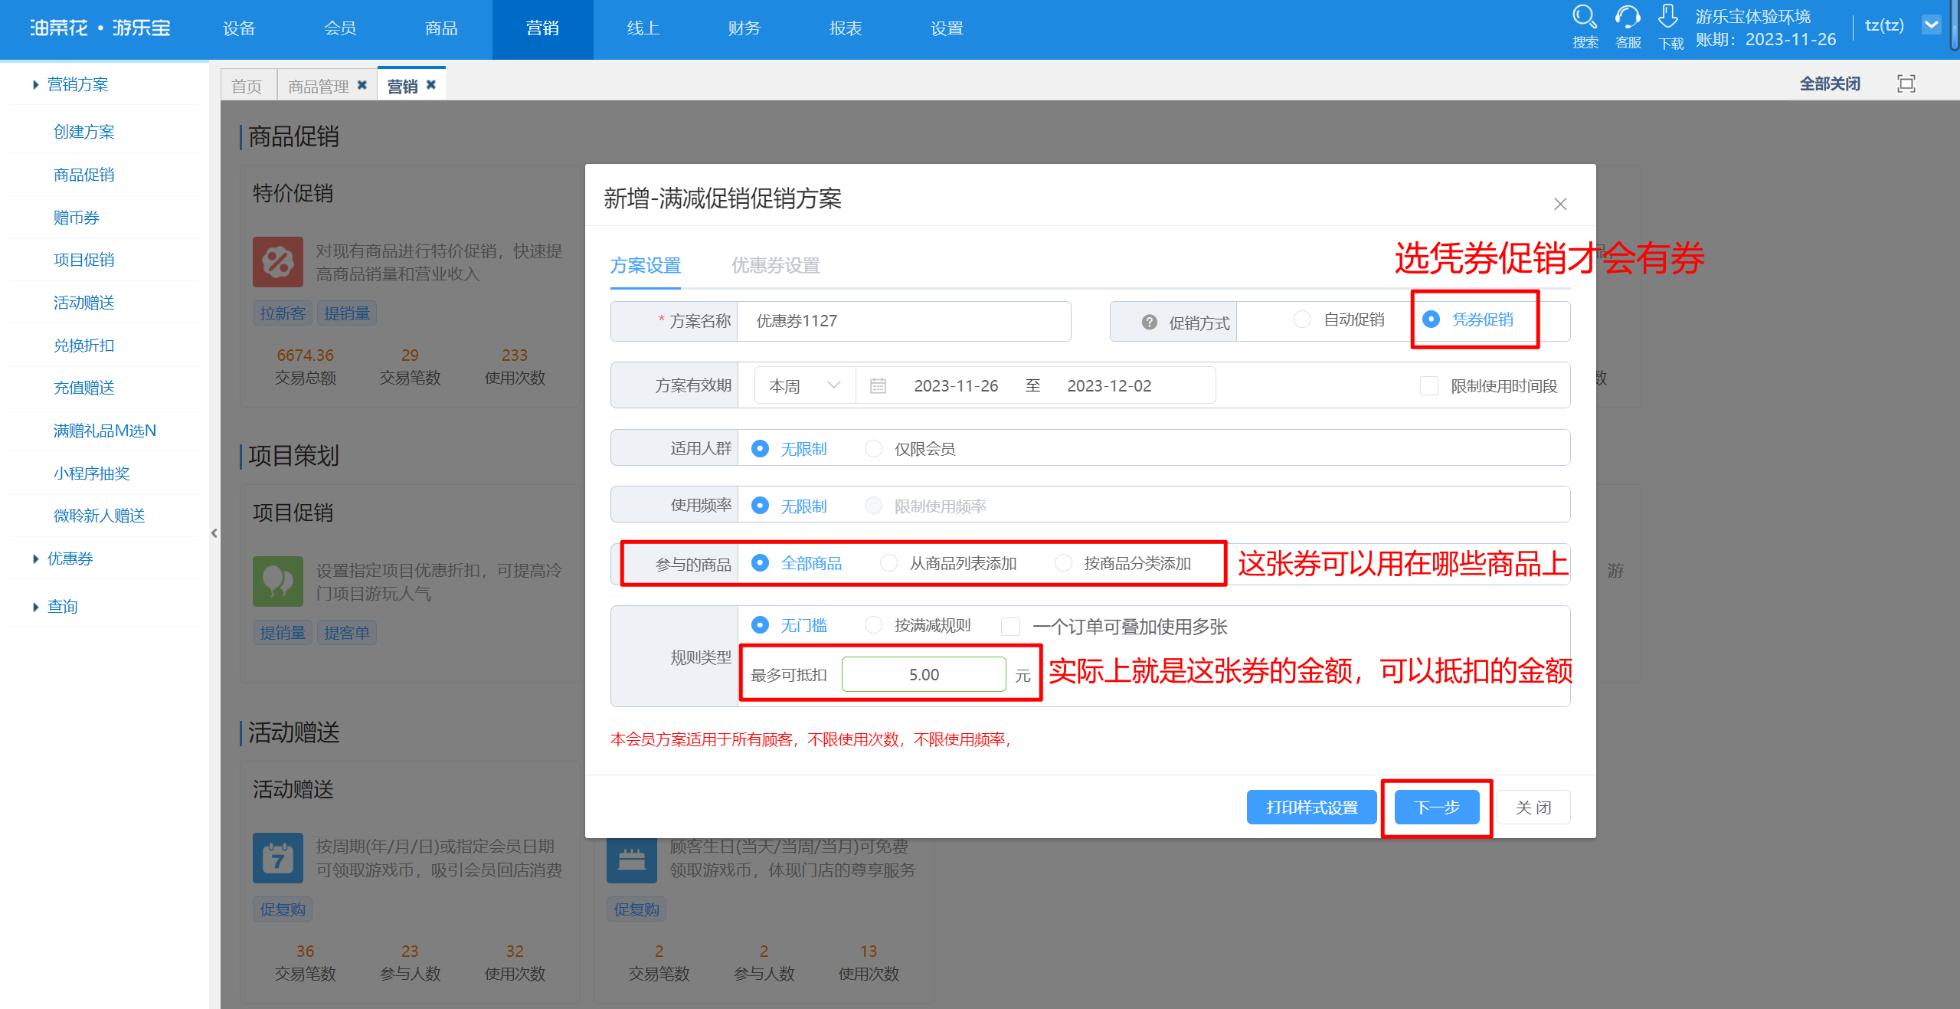Select 从商品列表添加 radio option

point(888,563)
